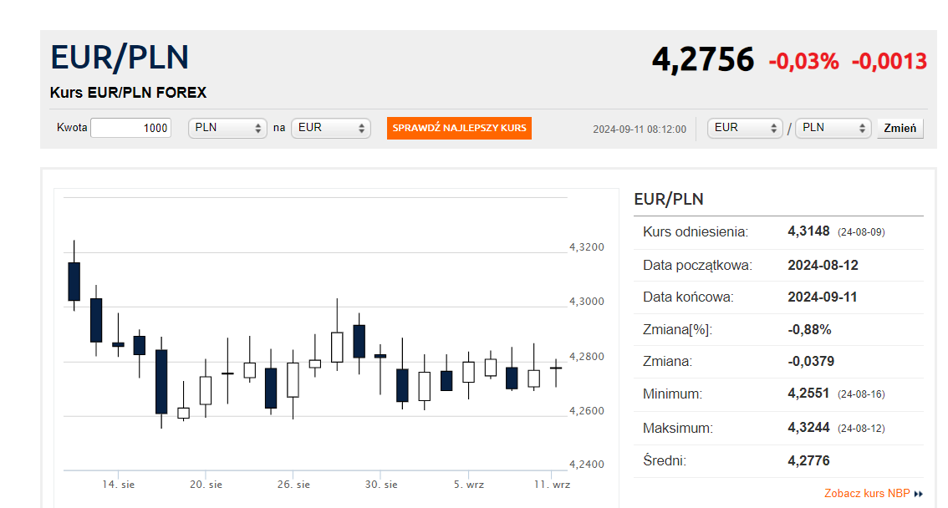Click the Kurs EUR/PLN FOREX subtitle
948x508 pixels.
point(128,93)
